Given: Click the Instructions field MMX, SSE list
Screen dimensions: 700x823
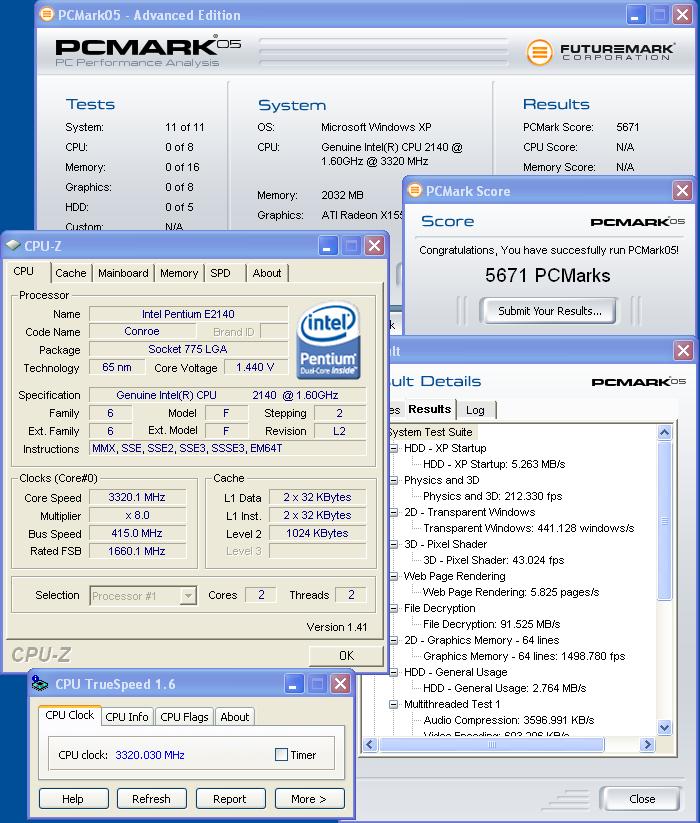Looking at the screenshot, I should [228, 448].
